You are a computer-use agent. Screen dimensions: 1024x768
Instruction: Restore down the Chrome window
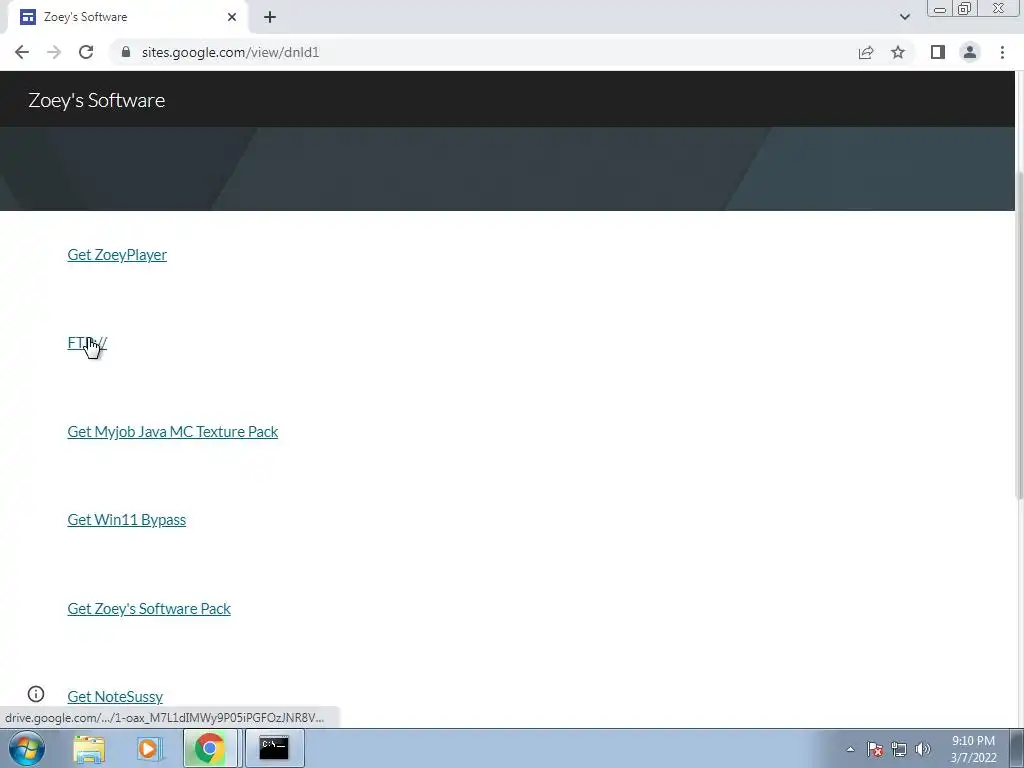tap(964, 9)
